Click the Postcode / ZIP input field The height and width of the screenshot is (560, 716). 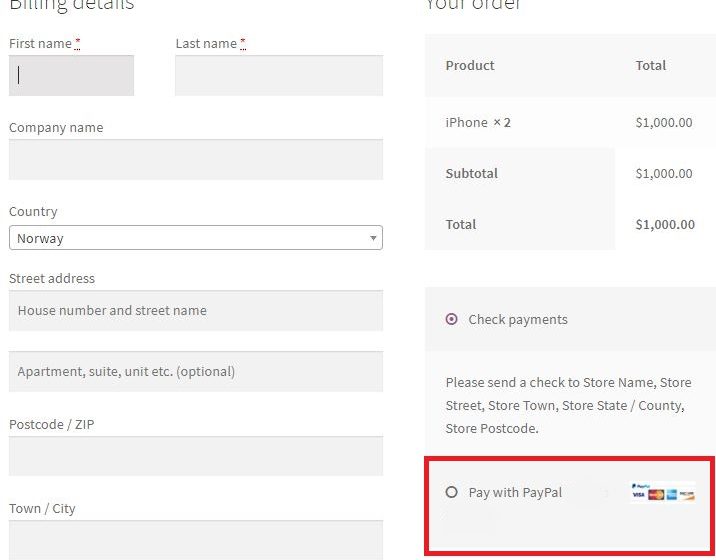(196, 456)
